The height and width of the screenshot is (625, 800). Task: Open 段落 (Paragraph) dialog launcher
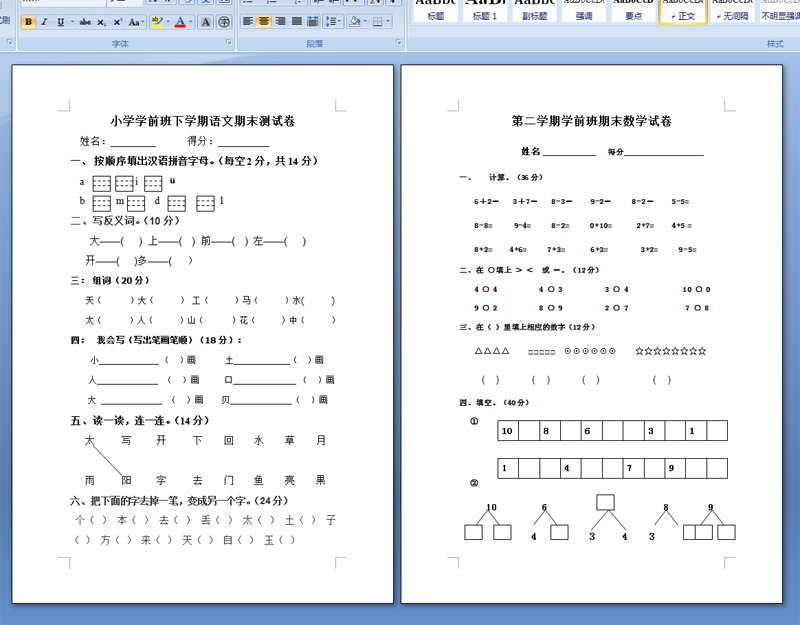(398, 42)
